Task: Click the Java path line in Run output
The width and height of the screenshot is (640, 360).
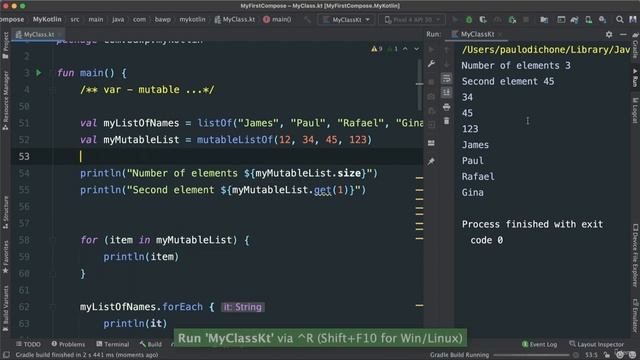Action: point(546,50)
